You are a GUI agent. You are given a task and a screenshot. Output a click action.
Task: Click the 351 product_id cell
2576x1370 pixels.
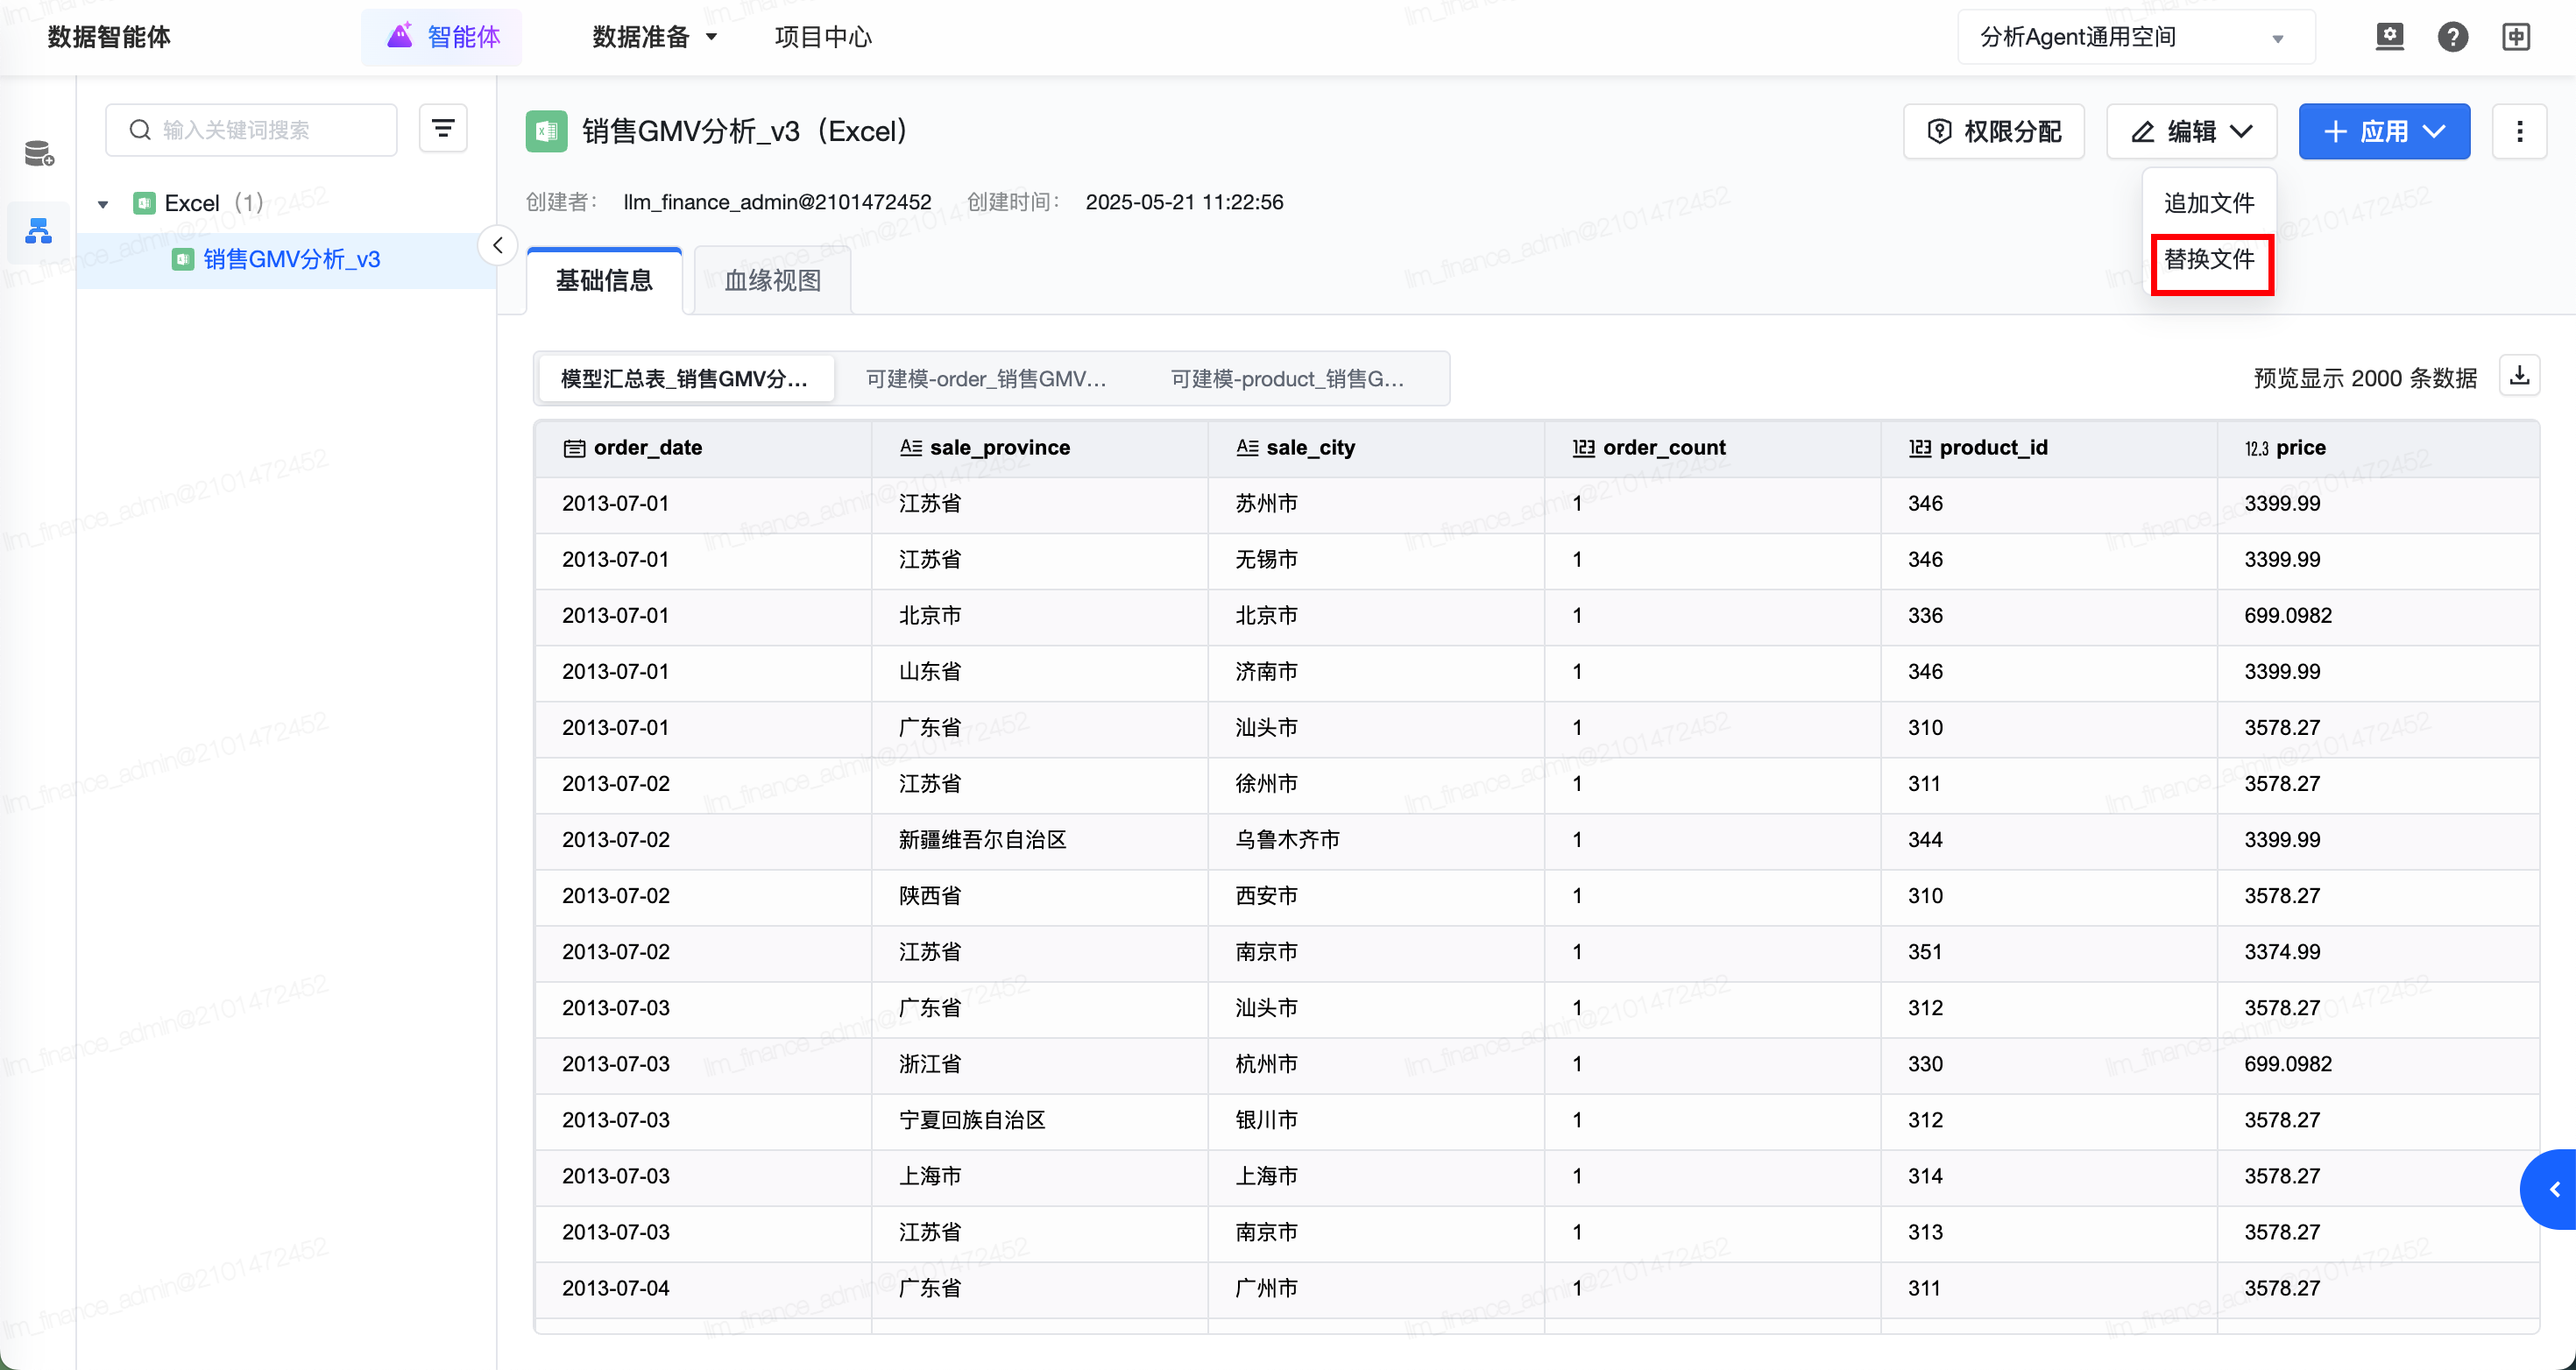(x=2049, y=952)
